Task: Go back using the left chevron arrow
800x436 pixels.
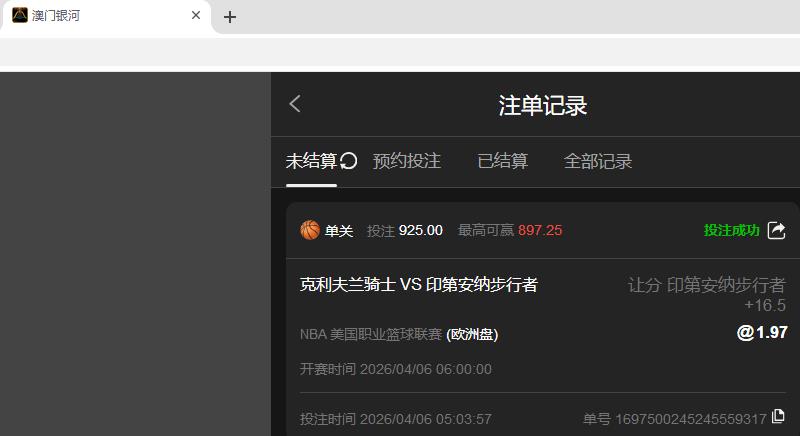Action: pos(295,104)
